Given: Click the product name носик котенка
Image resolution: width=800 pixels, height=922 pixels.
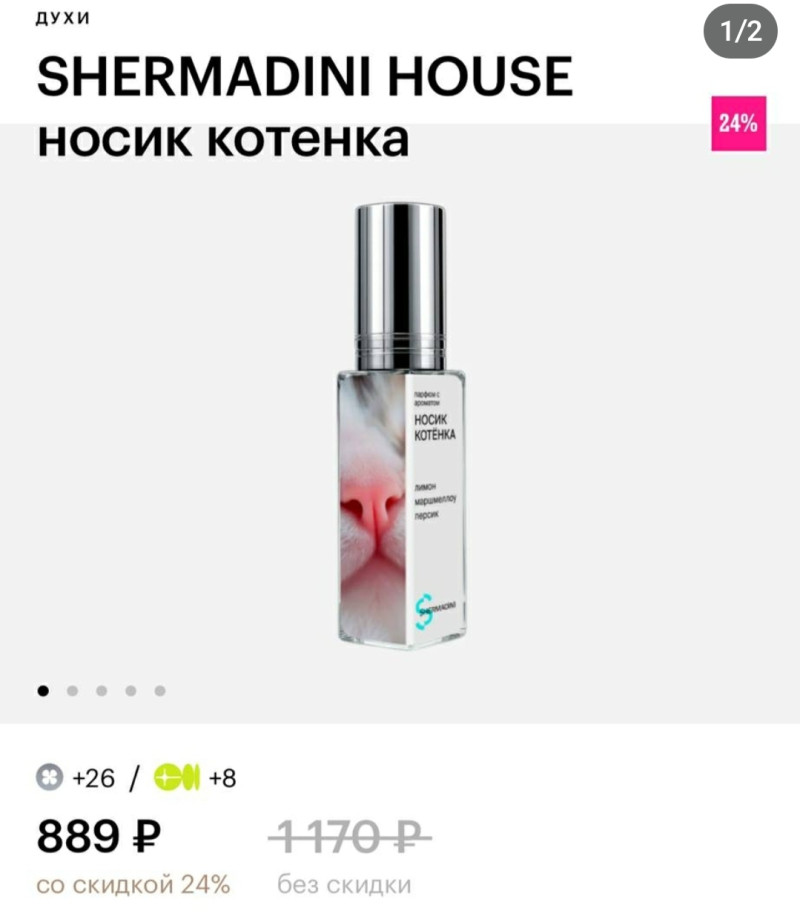Looking at the screenshot, I should pyautogui.click(x=223, y=140).
